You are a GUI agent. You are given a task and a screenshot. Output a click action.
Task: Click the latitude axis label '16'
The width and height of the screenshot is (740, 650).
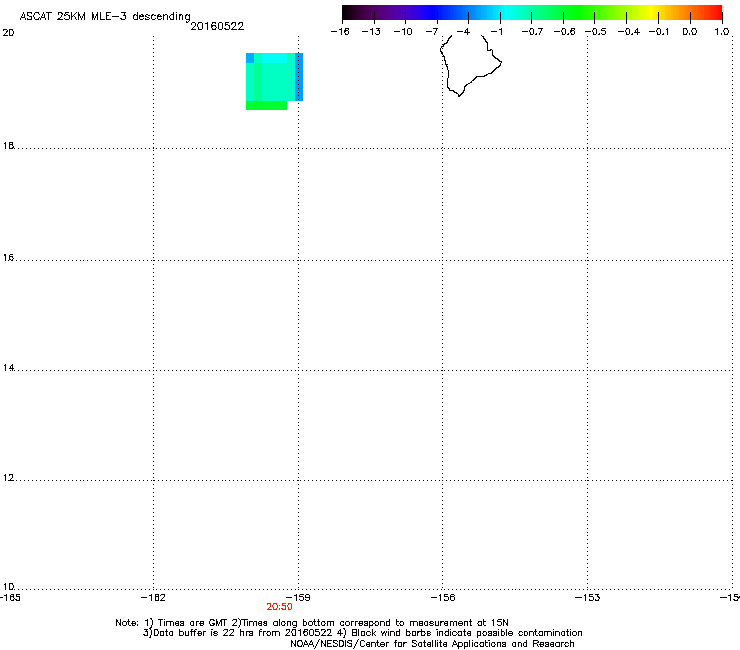click(8, 258)
